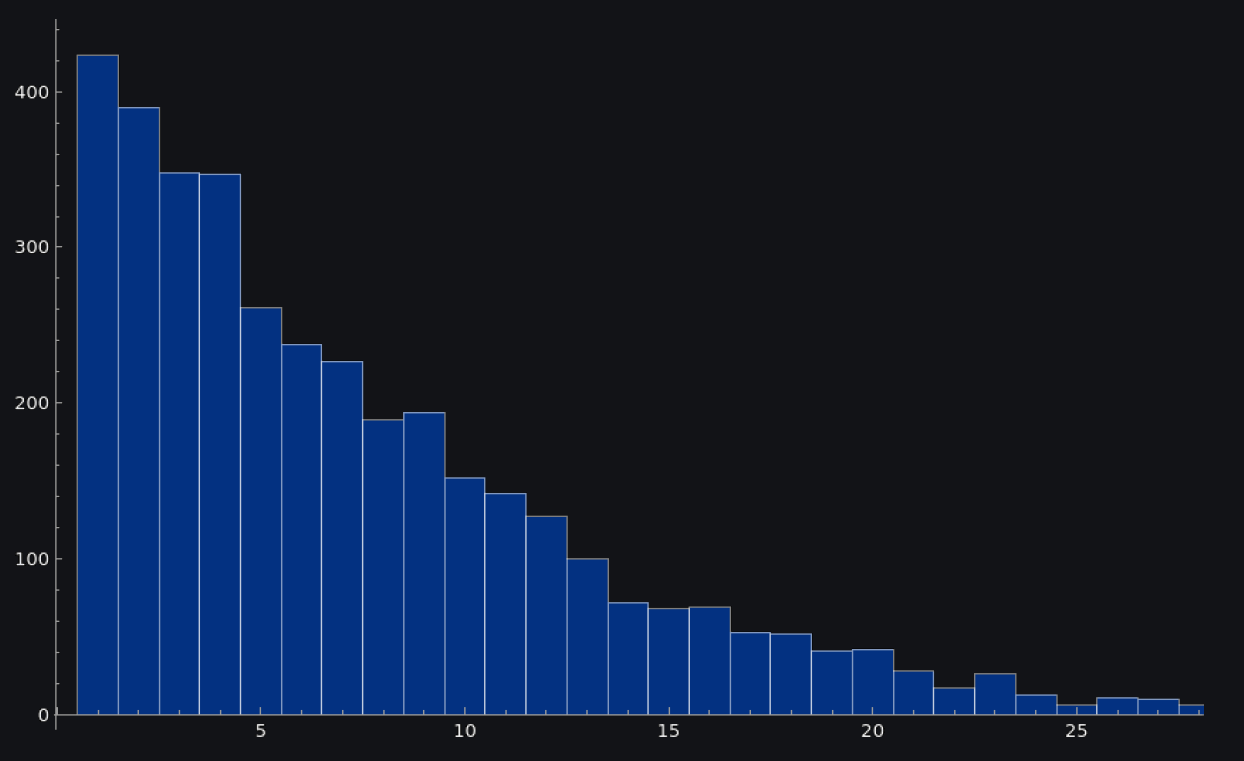Select the bar directly above x-axis 20

873,682
